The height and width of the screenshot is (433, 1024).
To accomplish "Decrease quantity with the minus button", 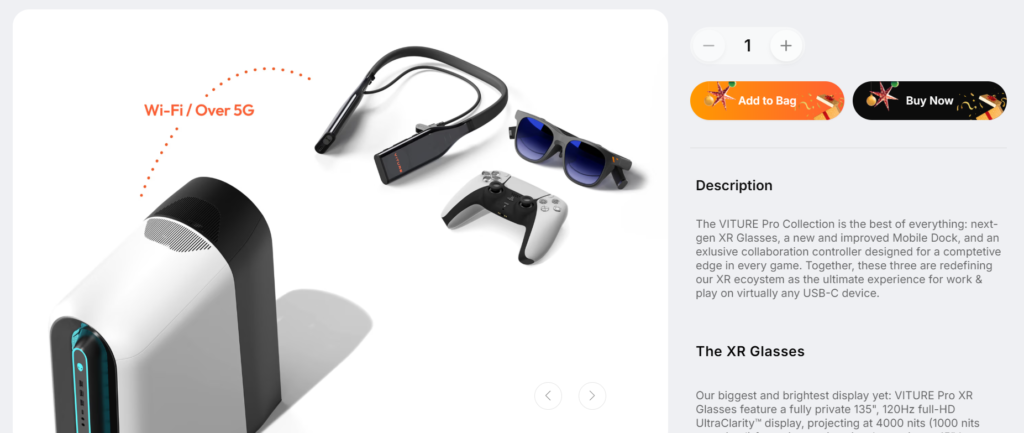I will [x=709, y=46].
